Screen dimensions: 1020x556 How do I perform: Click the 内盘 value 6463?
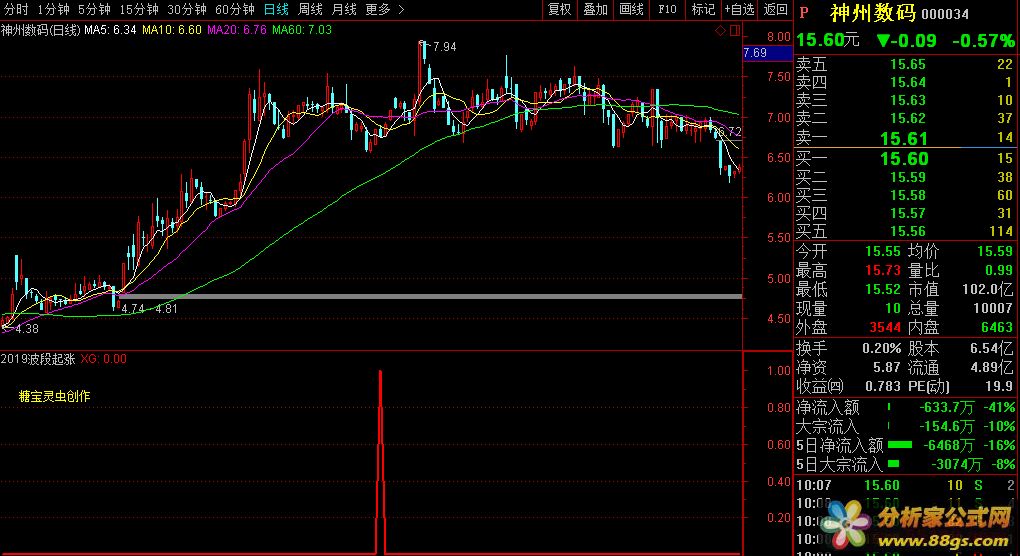pos(997,327)
